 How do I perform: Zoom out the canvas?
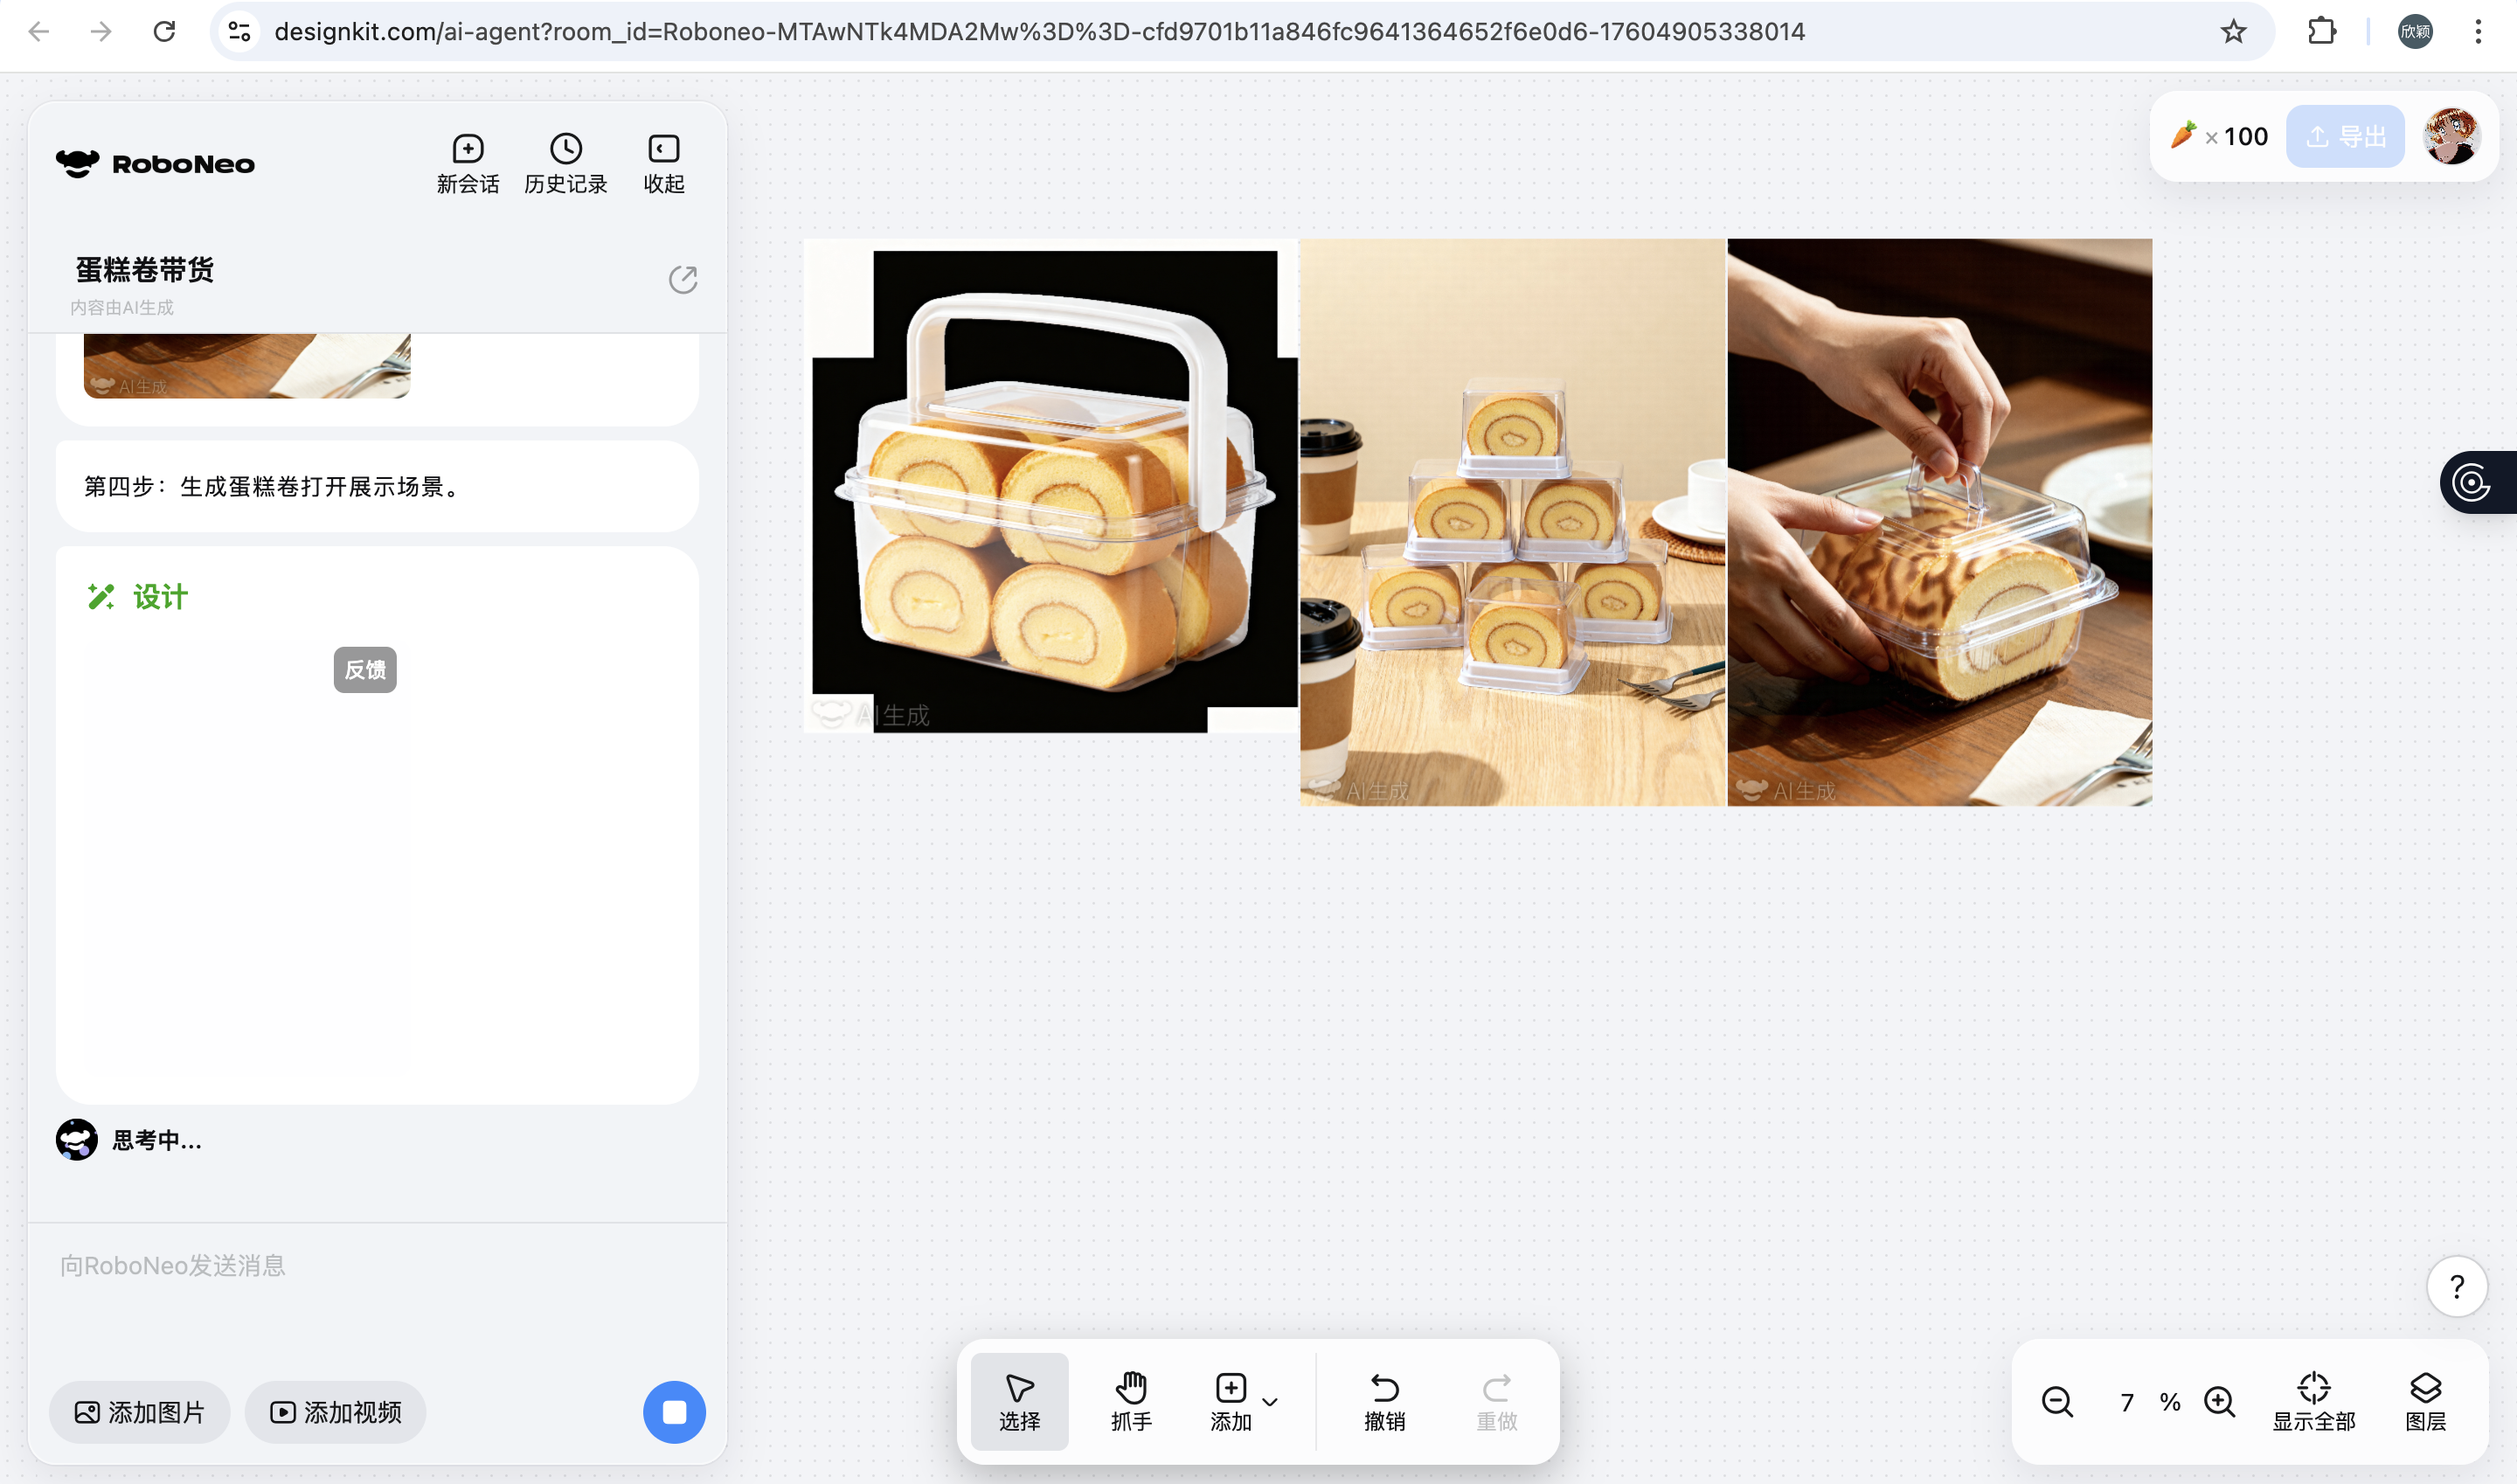pos(2057,1402)
